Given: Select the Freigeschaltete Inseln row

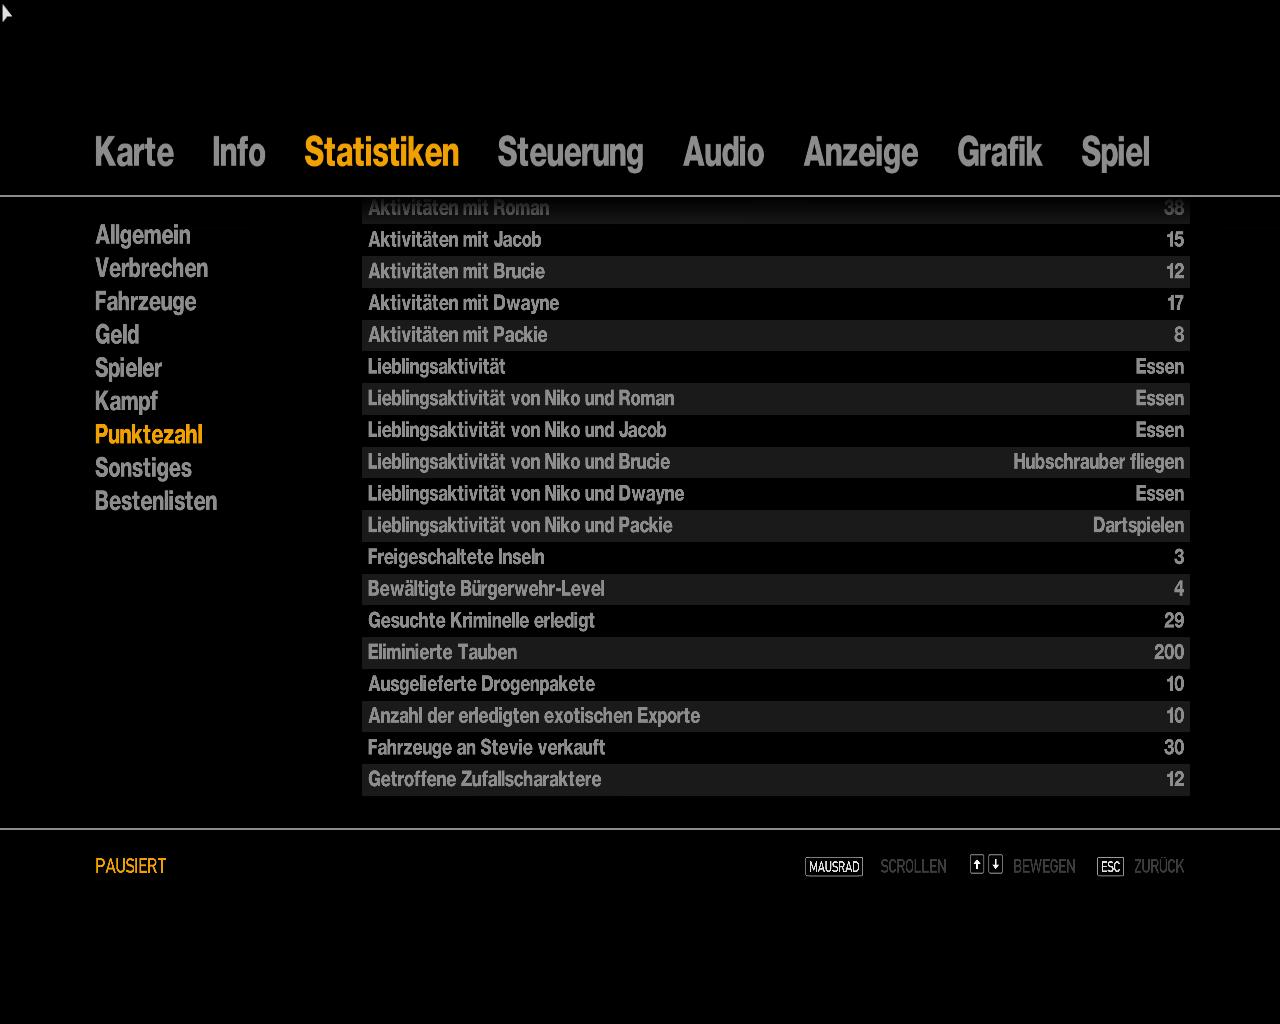Looking at the screenshot, I should coord(776,558).
